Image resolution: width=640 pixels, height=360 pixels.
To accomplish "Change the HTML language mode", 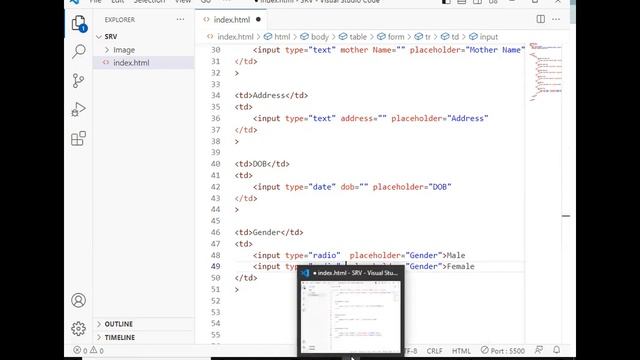I will pyautogui.click(x=461, y=351).
